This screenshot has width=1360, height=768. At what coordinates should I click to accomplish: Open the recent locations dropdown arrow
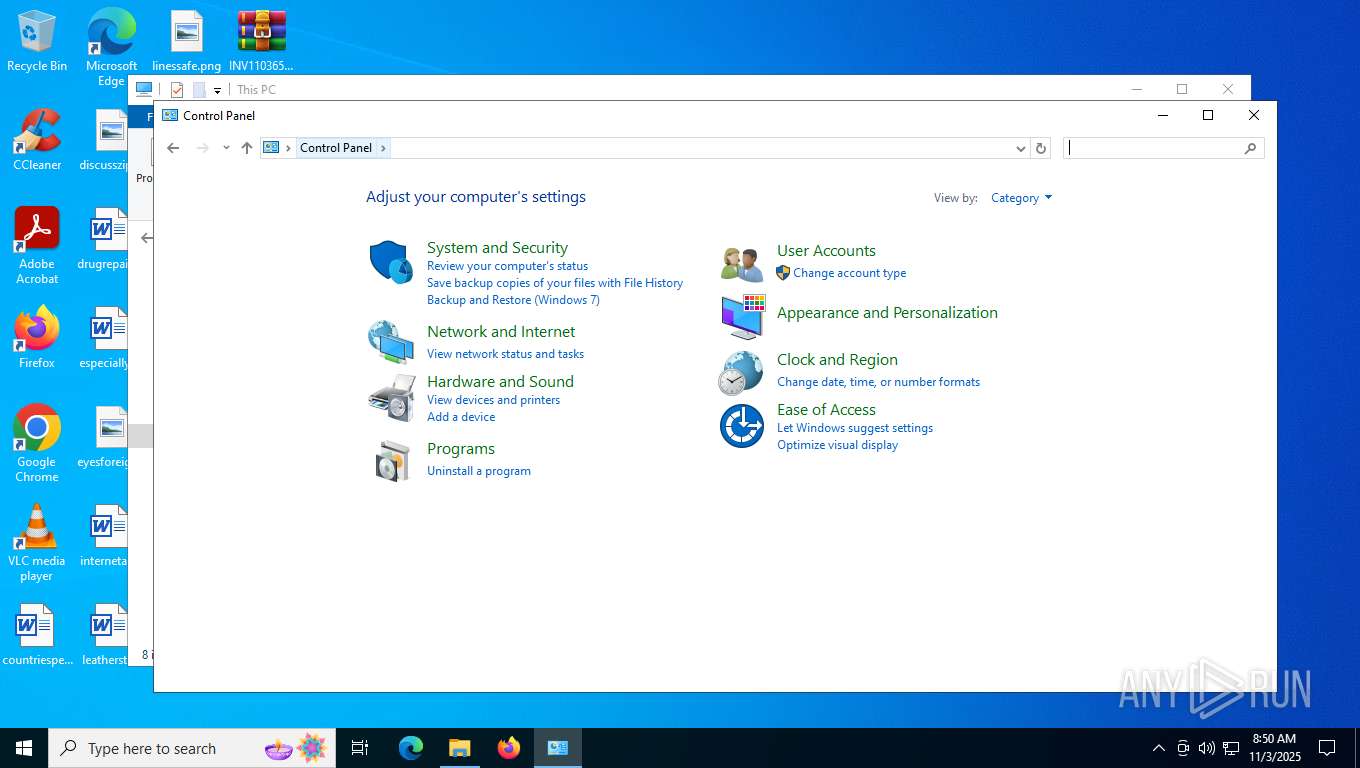tap(226, 148)
